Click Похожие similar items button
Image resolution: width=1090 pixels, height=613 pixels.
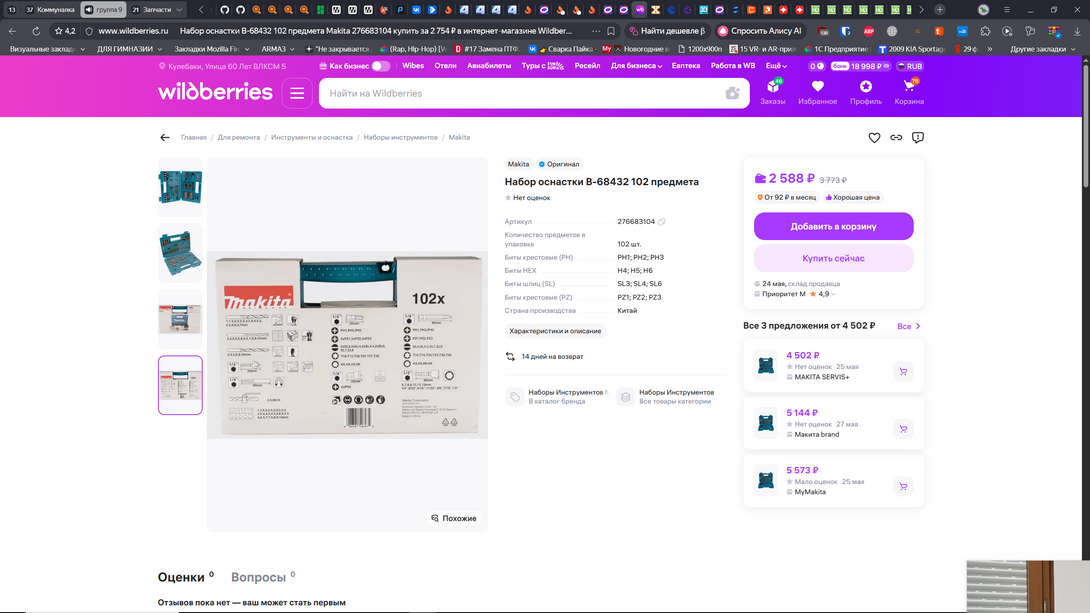click(454, 518)
